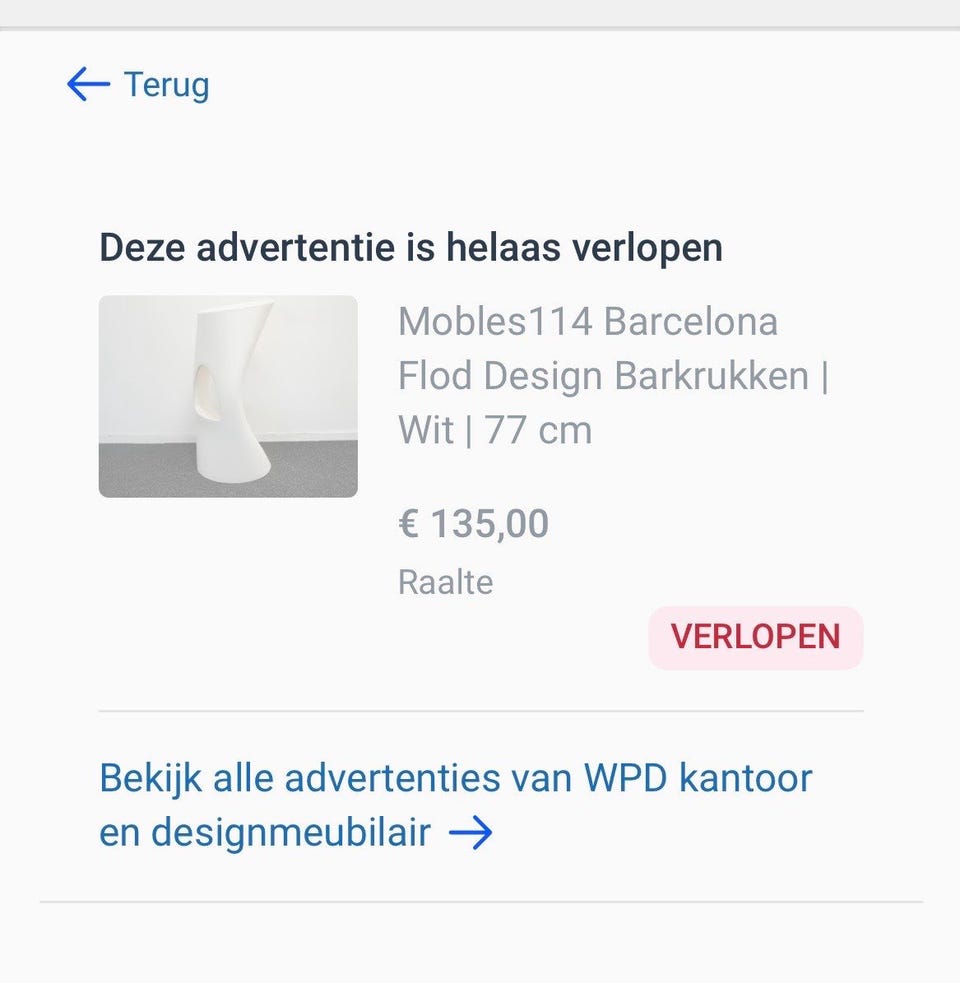Click the 'Wit | 77 cm' title line
Viewport: 960px width, 983px height.
[x=495, y=431]
